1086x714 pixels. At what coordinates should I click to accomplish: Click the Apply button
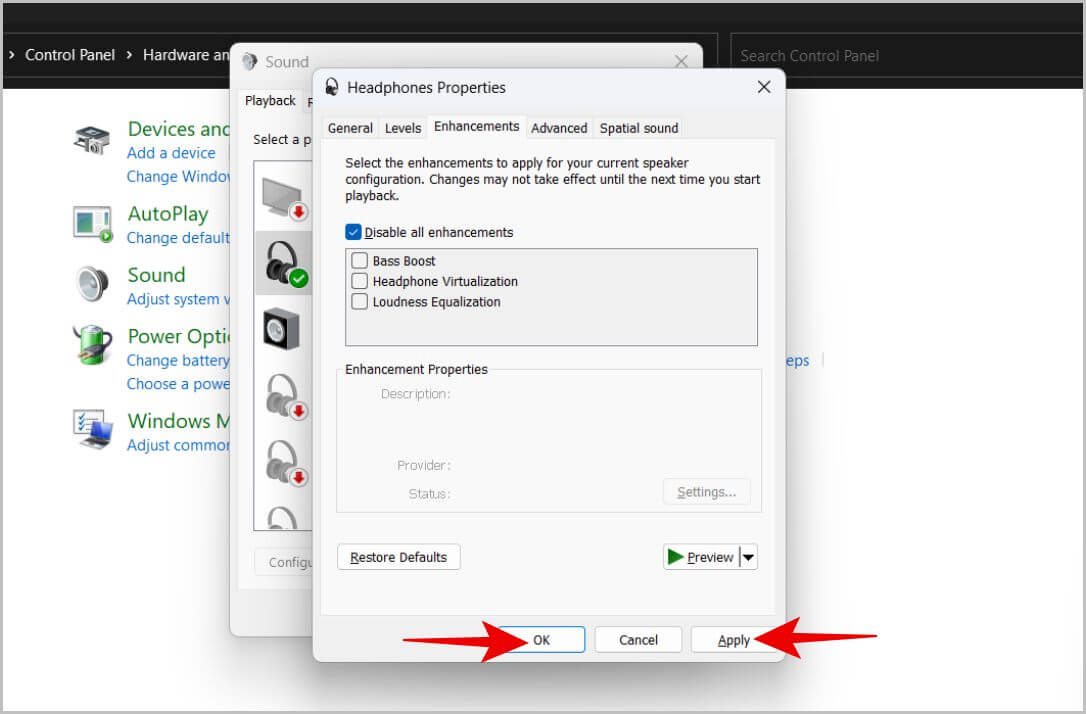tap(734, 640)
